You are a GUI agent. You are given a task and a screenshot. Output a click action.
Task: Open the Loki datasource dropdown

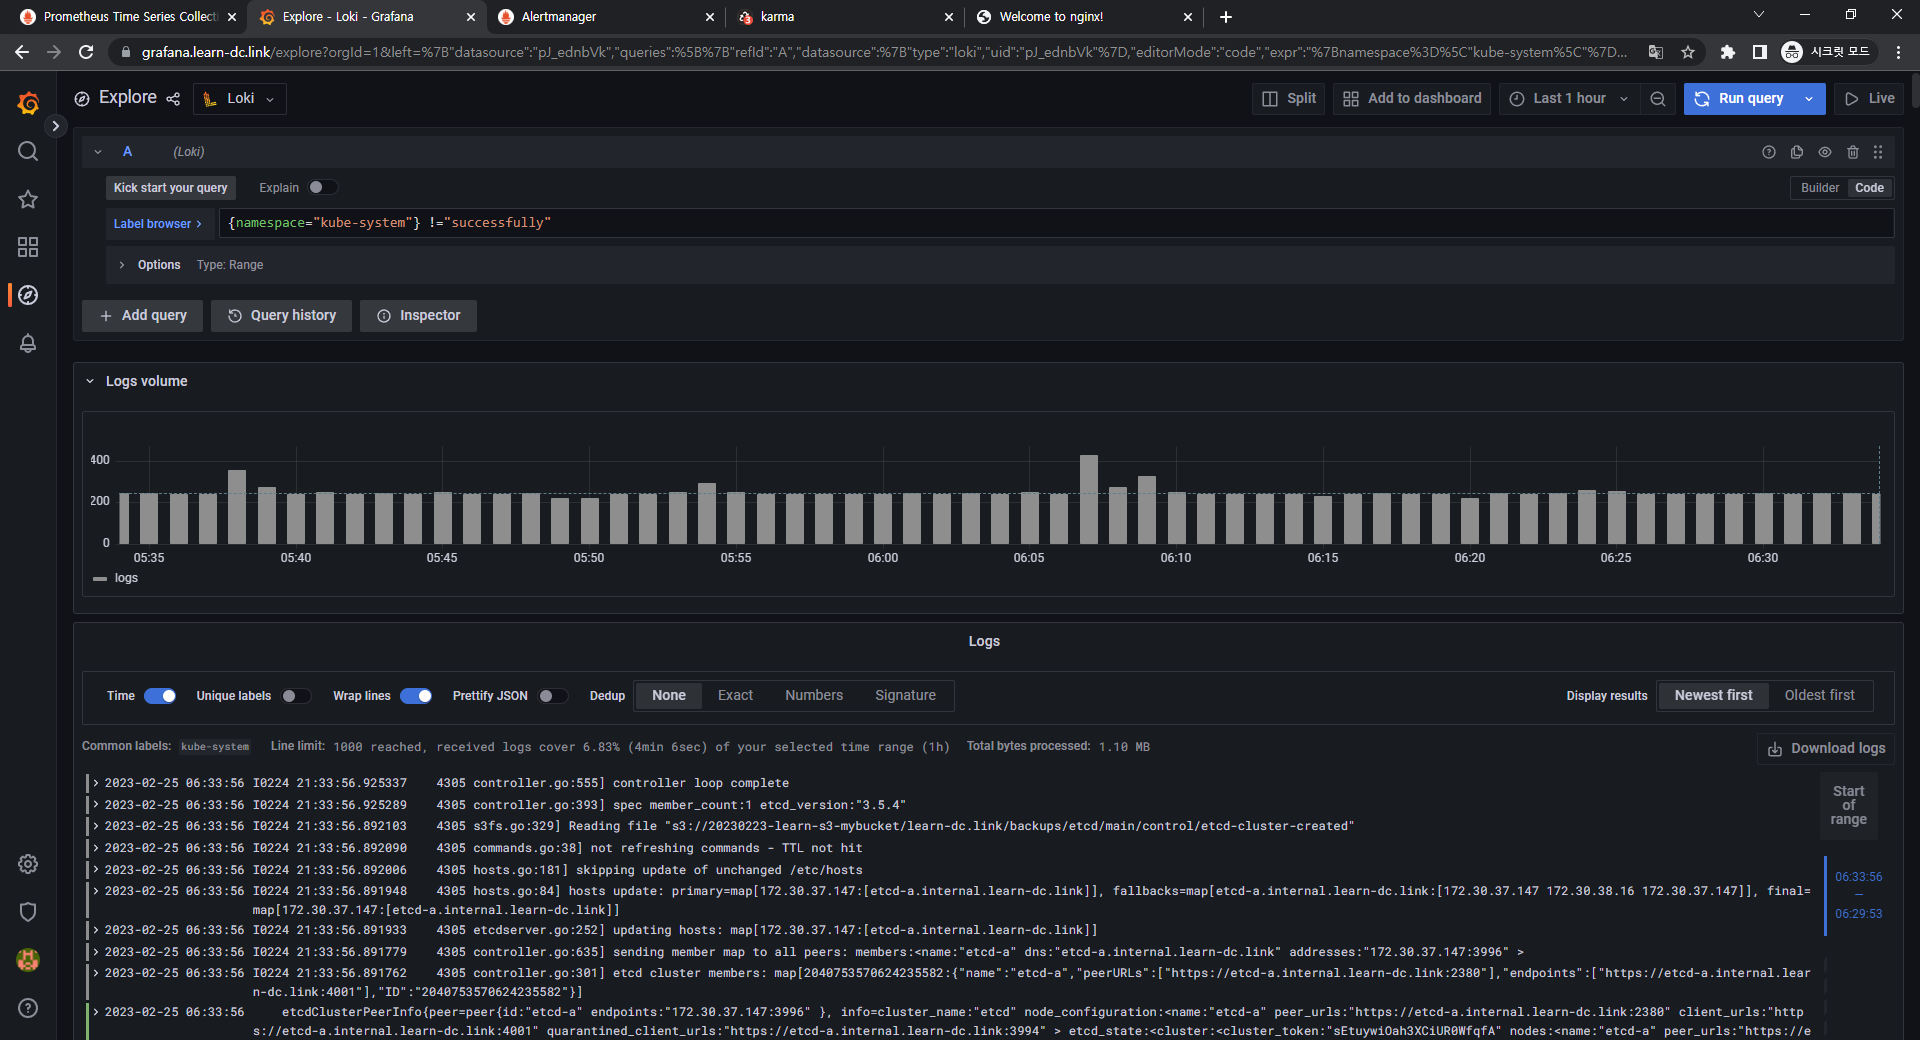tap(240, 99)
